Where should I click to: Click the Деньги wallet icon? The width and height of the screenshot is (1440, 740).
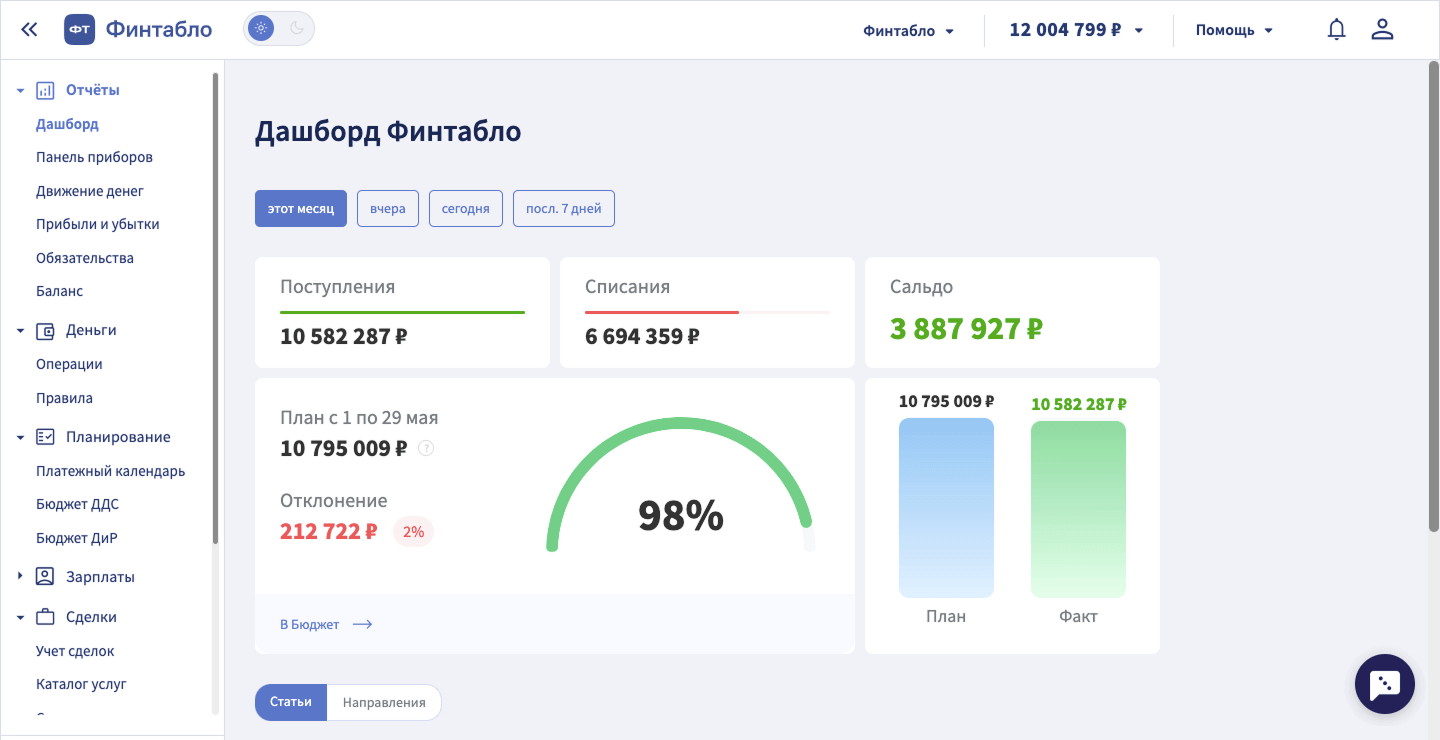[x=45, y=330]
